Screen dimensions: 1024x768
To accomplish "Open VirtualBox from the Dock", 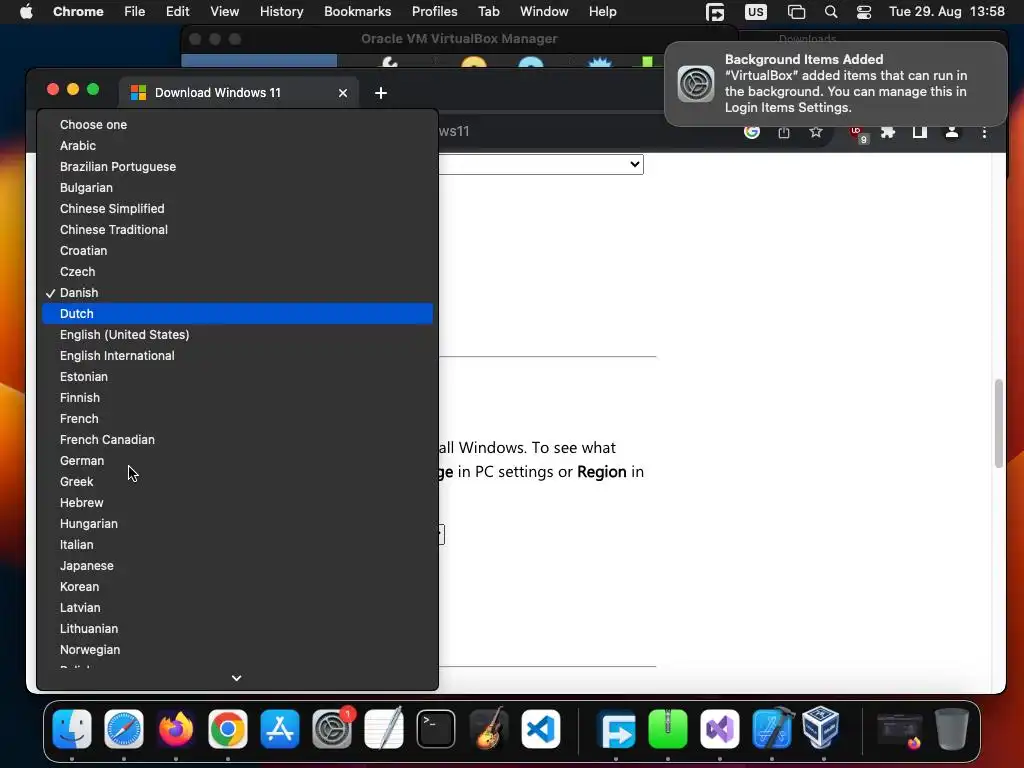I will (x=821, y=729).
